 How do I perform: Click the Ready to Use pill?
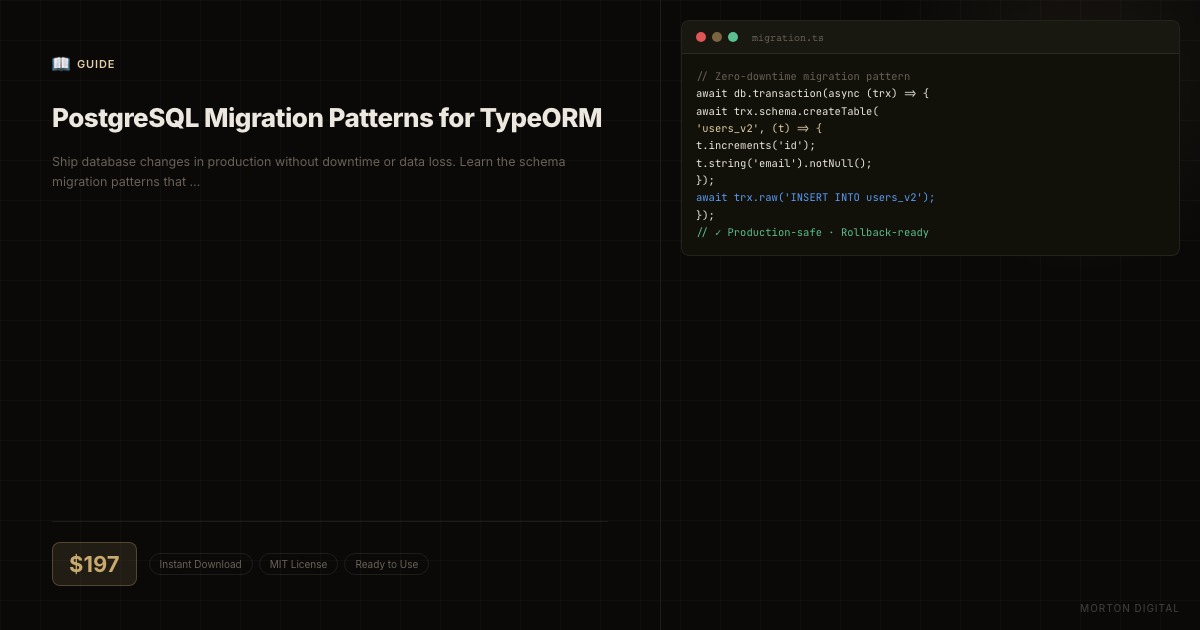pos(386,564)
